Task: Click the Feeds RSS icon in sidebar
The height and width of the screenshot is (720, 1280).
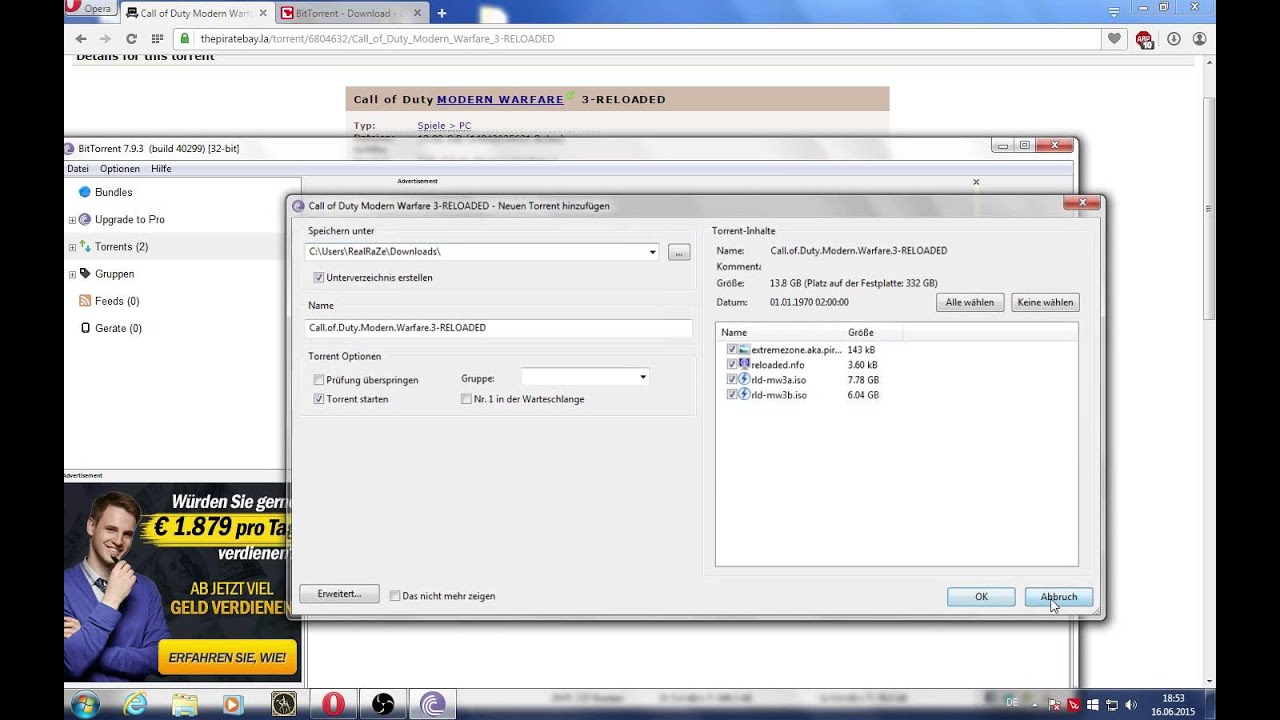Action: coord(85,301)
